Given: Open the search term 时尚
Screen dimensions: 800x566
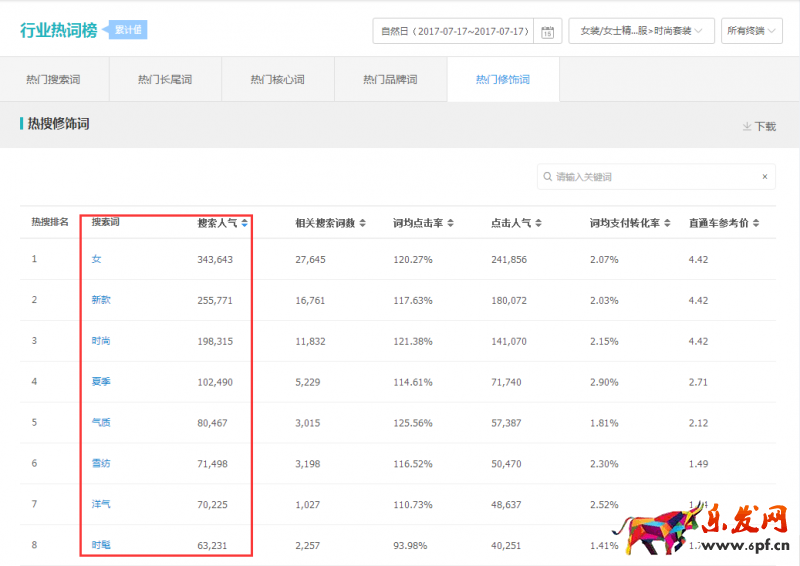Looking at the screenshot, I should click(101, 341).
